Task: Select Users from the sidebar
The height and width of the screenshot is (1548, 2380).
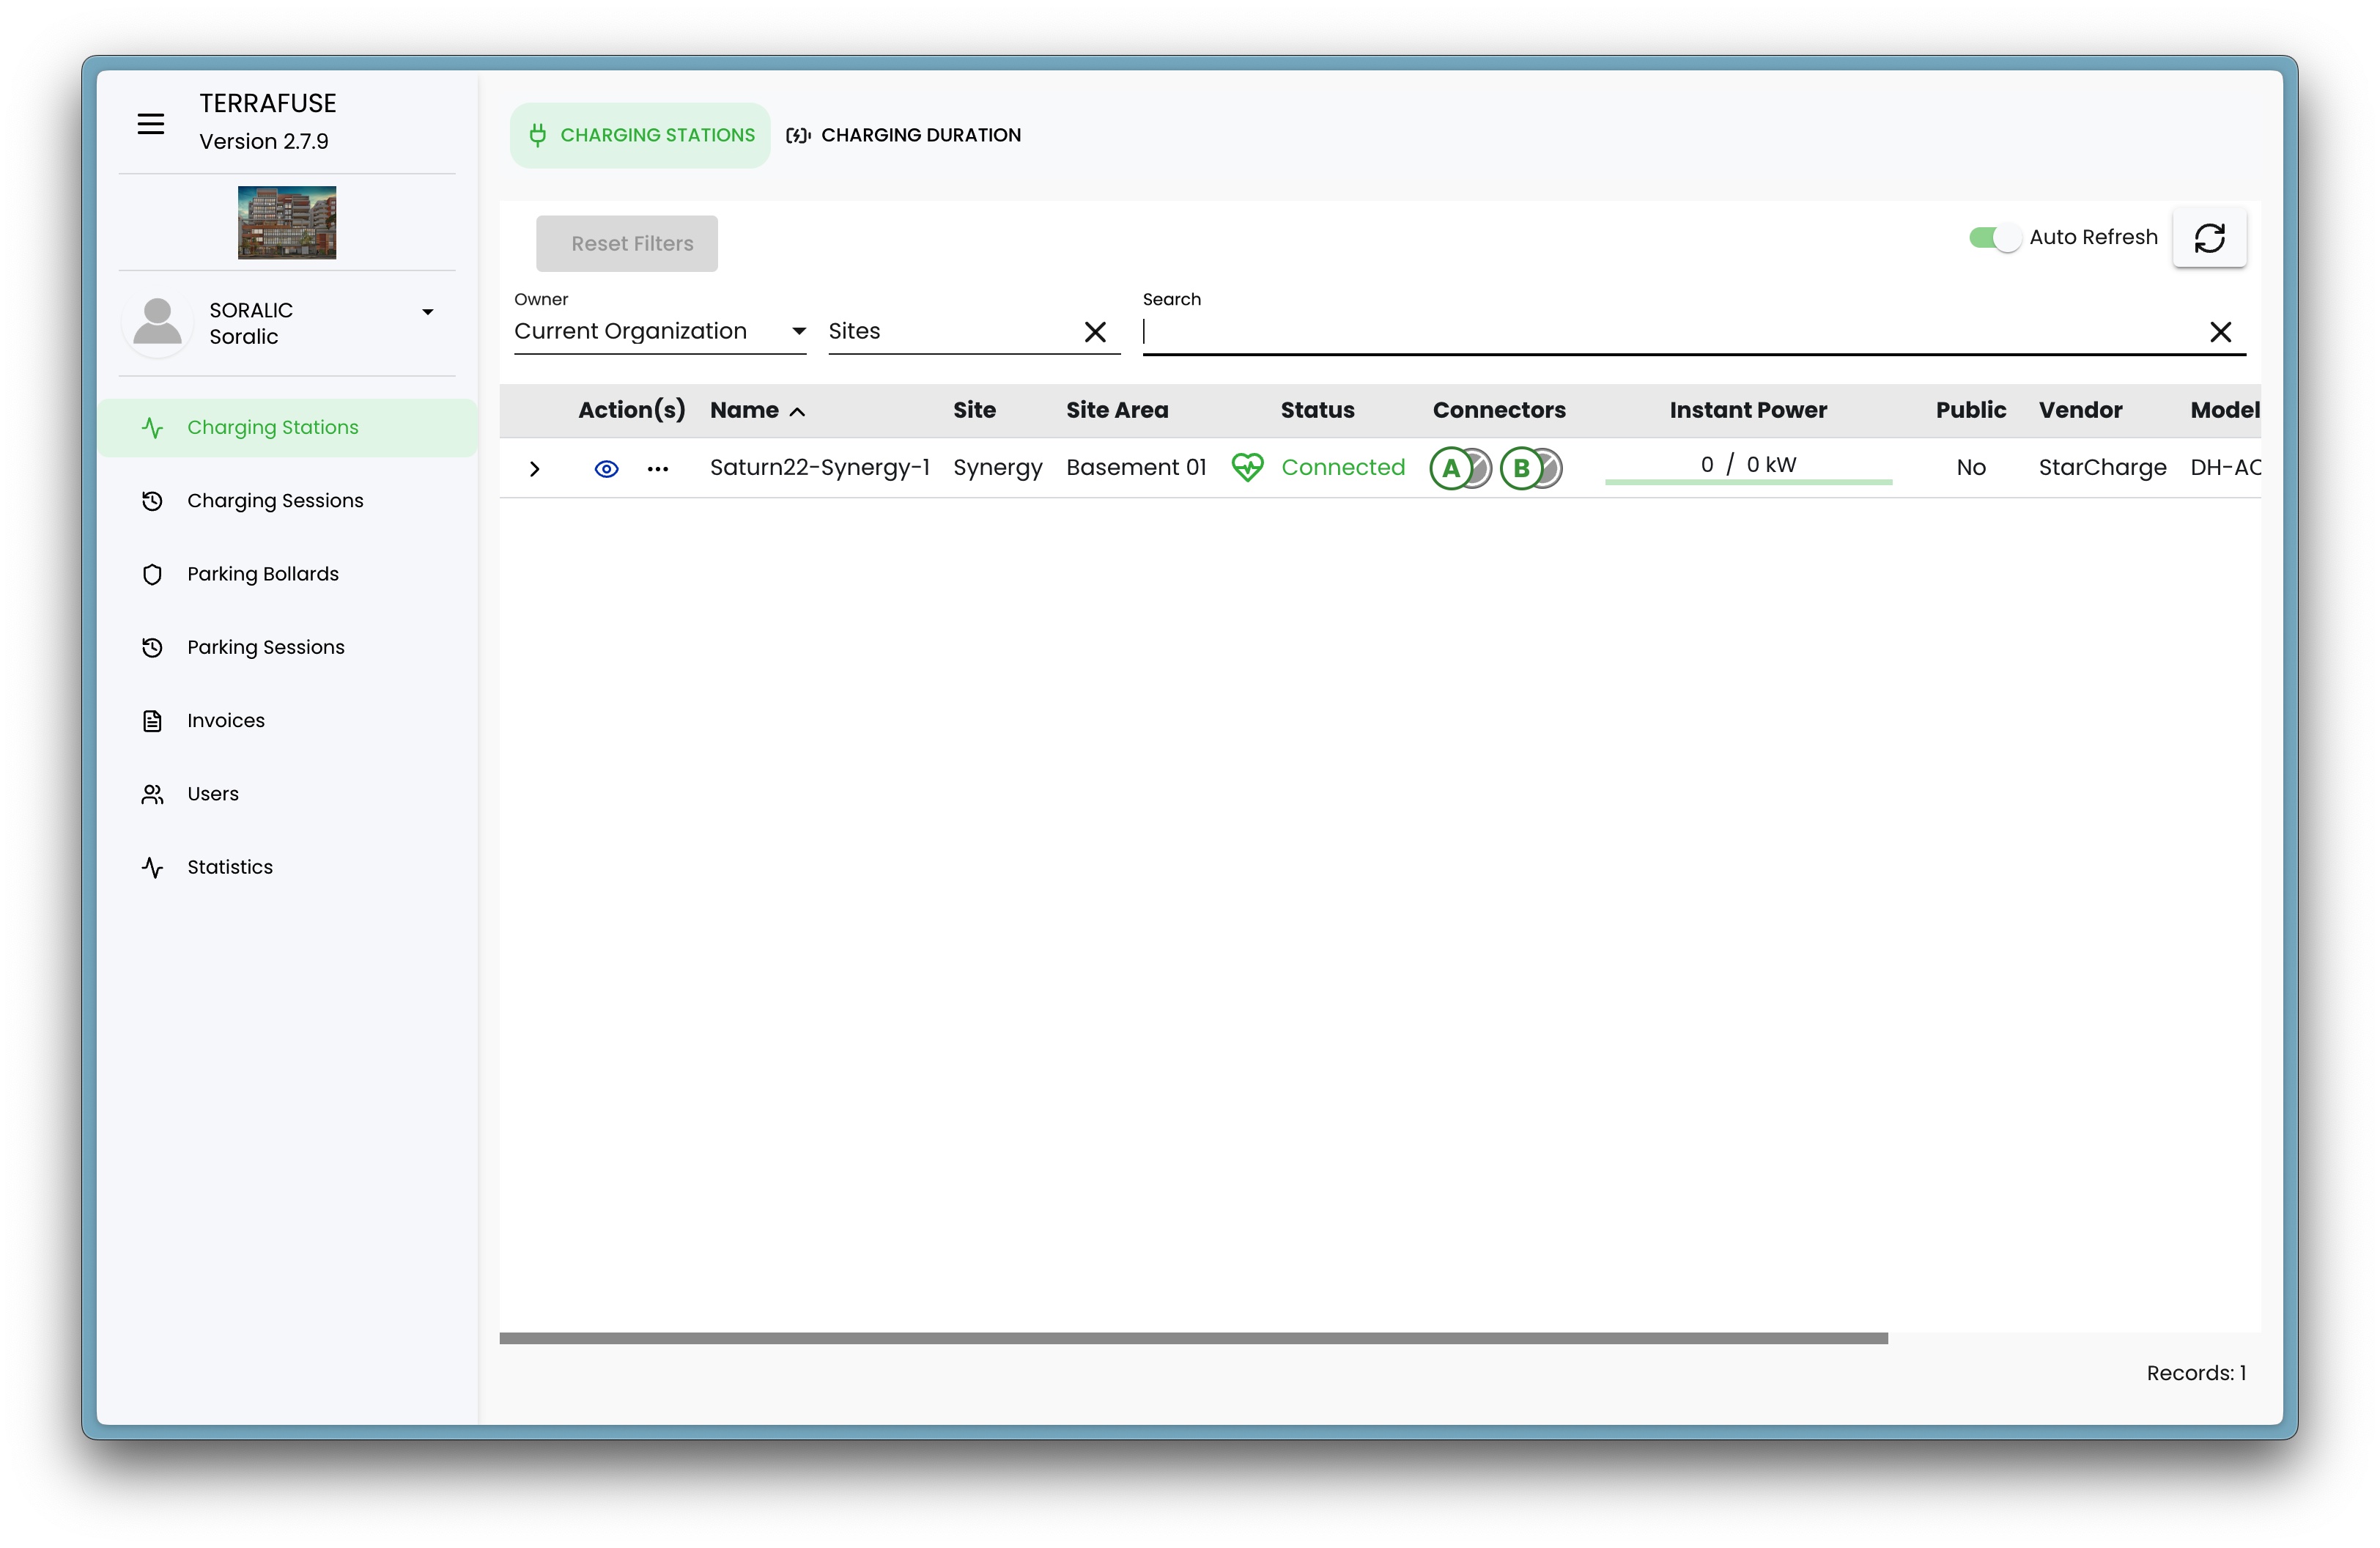Action: [212, 793]
